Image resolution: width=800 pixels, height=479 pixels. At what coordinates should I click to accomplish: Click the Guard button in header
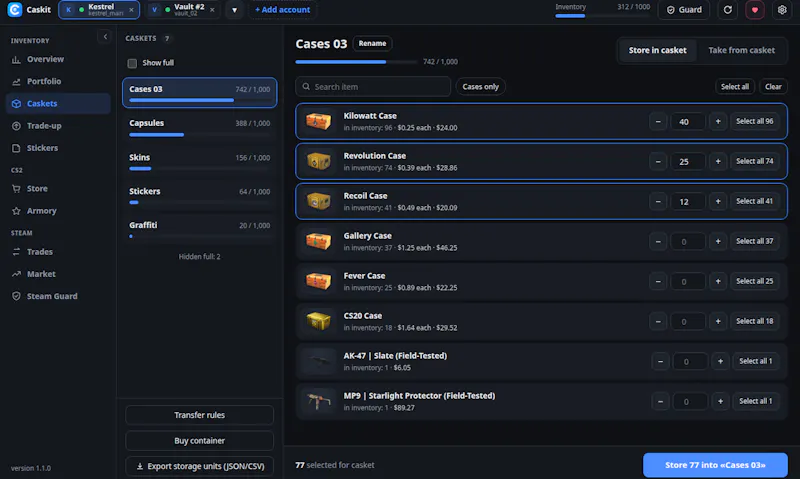[684, 10]
